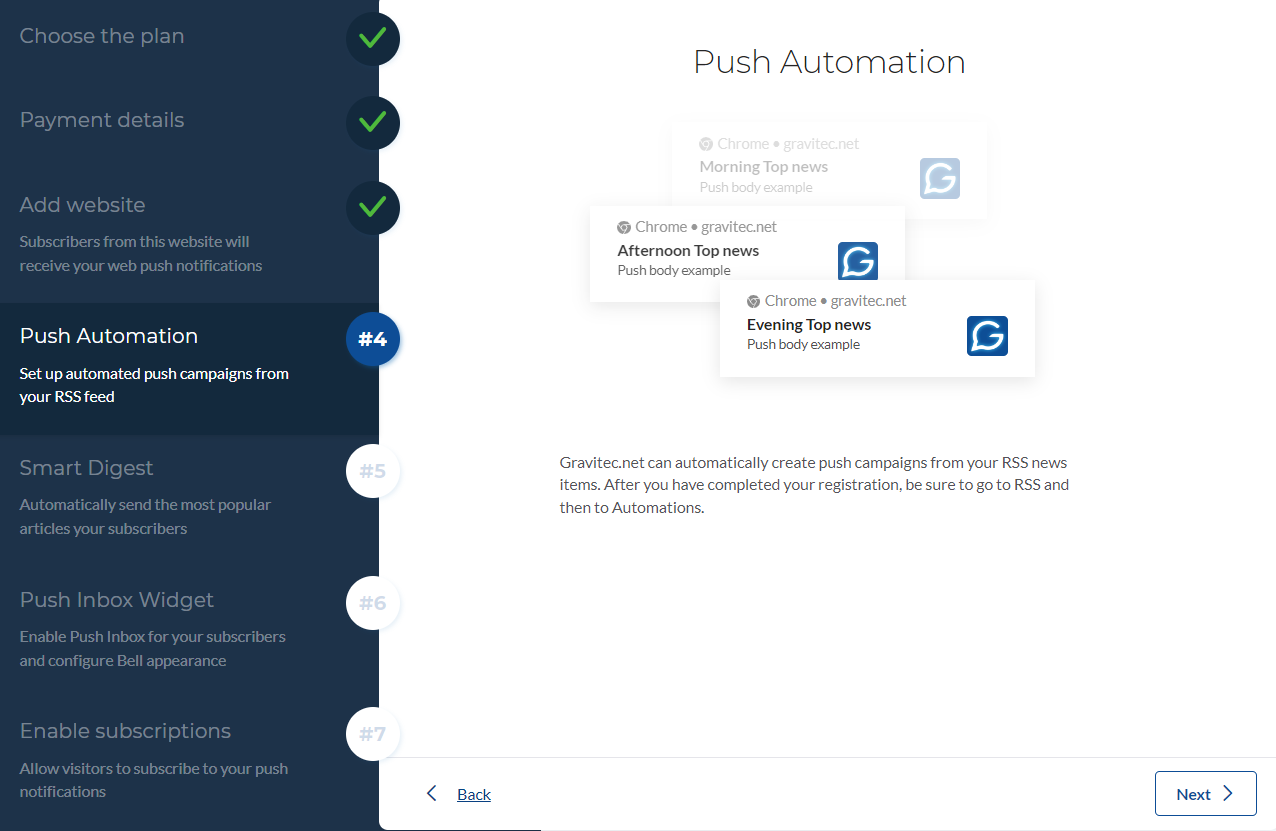
Task: Click the #7 step badge
Action: click(x=373, y=735)
